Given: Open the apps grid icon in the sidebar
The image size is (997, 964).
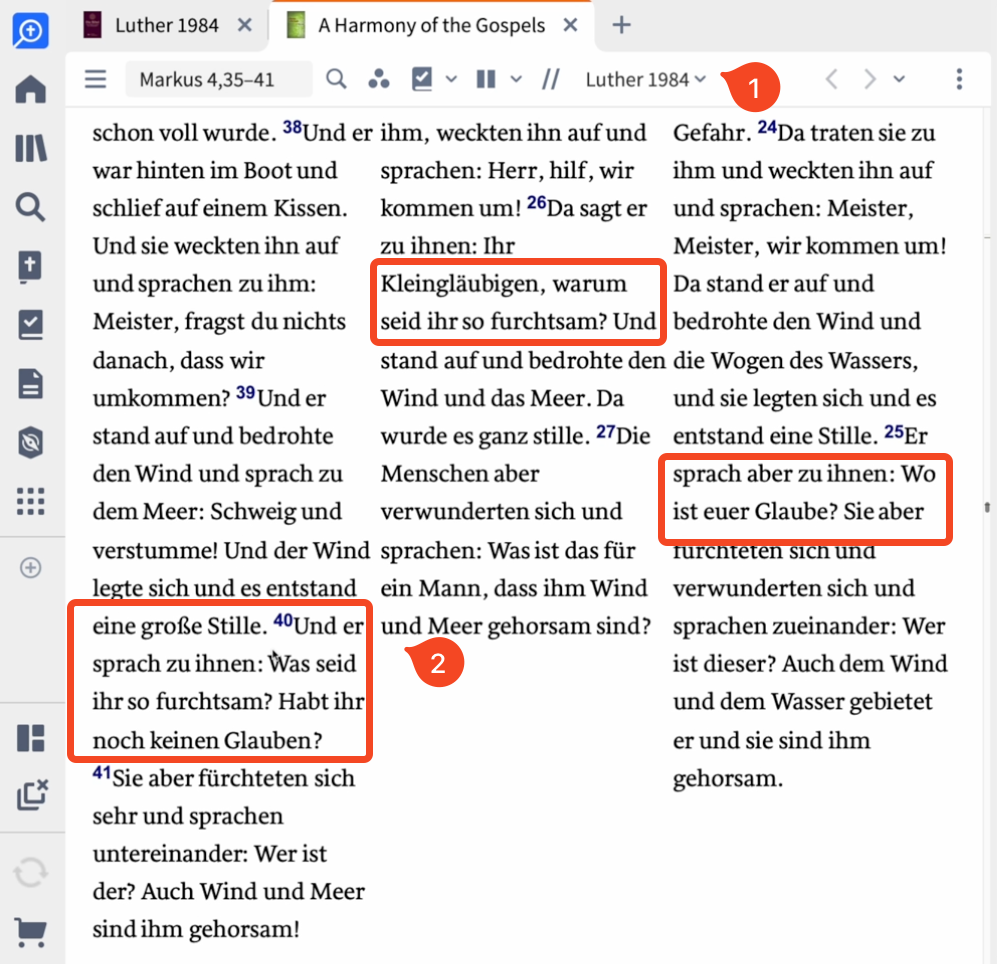Looking at the screenshot, I should click(30, 502).
